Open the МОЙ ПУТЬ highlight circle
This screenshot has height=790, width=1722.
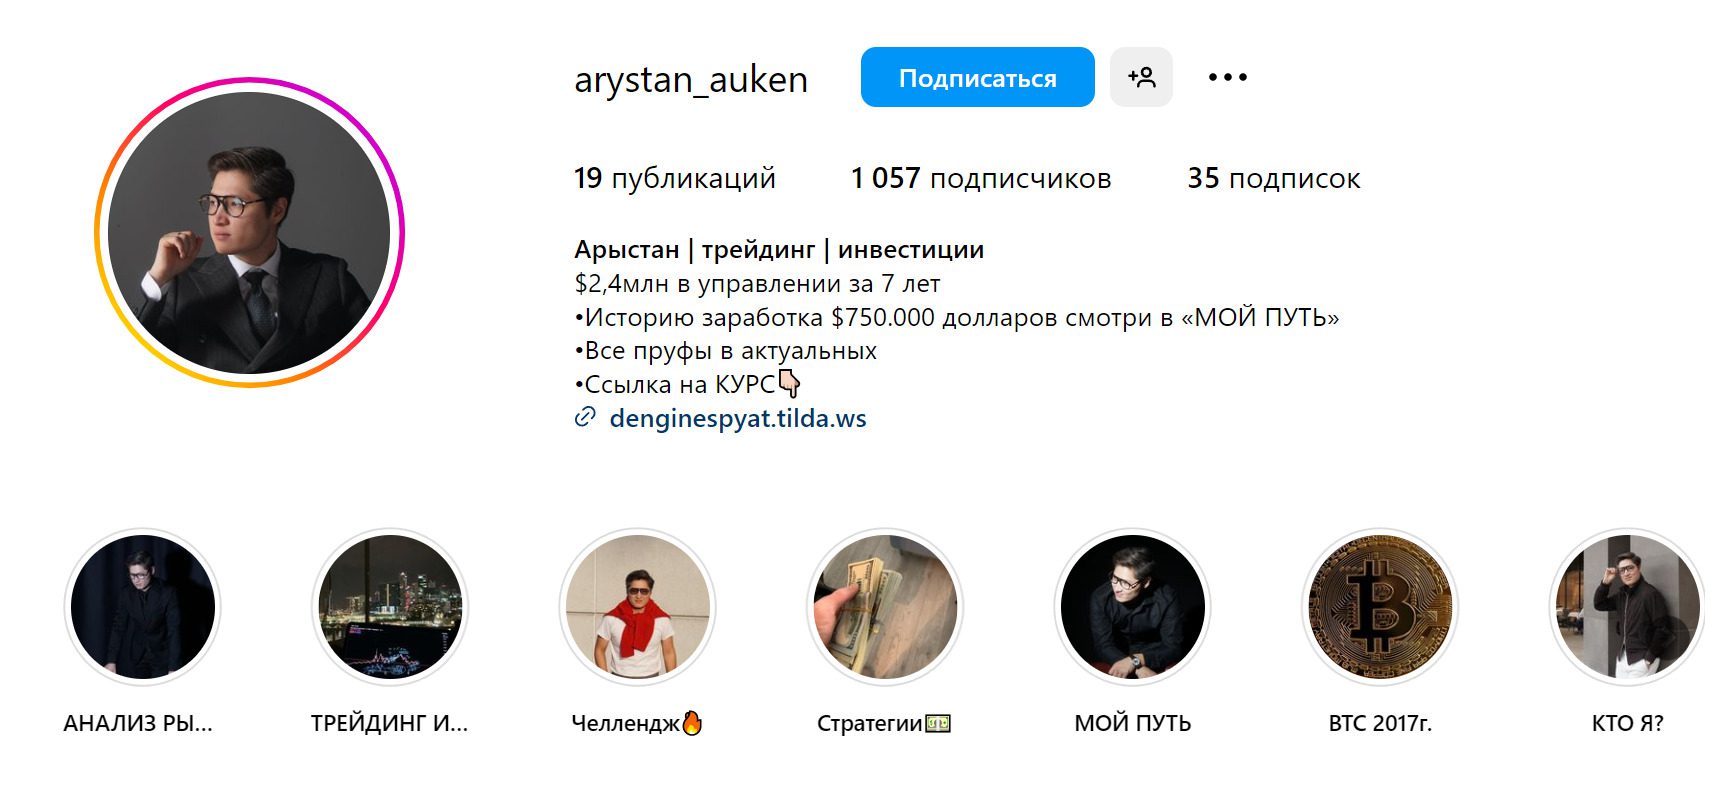pyautogui.click(x=1133, y=607)
